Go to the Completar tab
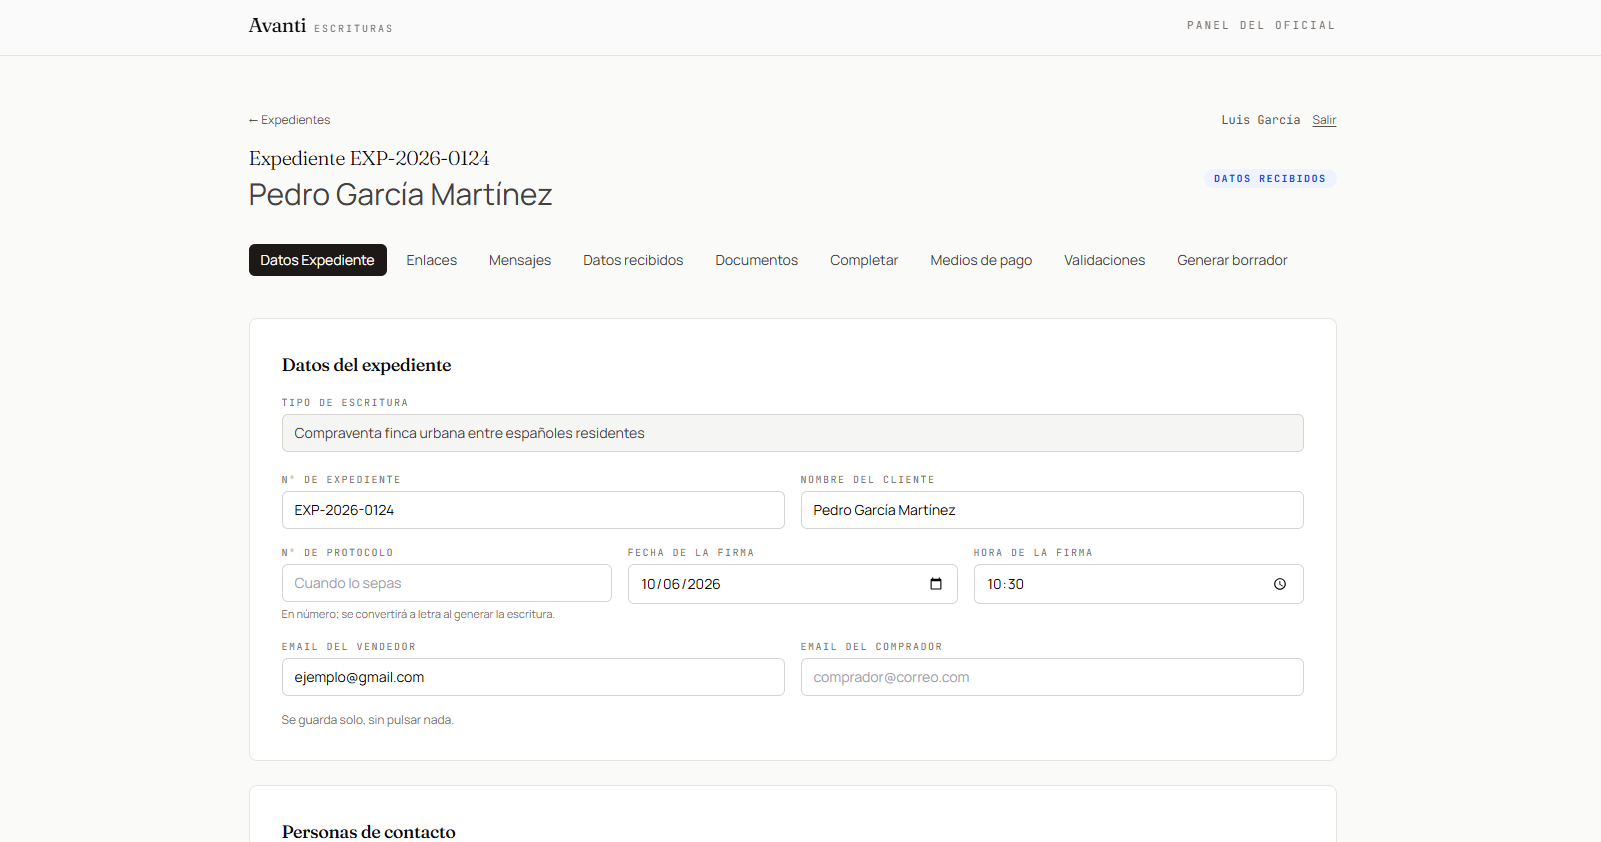This screenshot has width=1601, height=842. (864, 260)
